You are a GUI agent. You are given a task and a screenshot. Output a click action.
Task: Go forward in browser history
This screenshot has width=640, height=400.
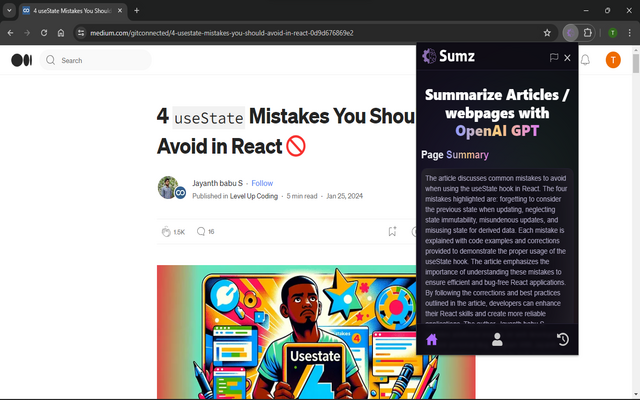tap(27, 33)
